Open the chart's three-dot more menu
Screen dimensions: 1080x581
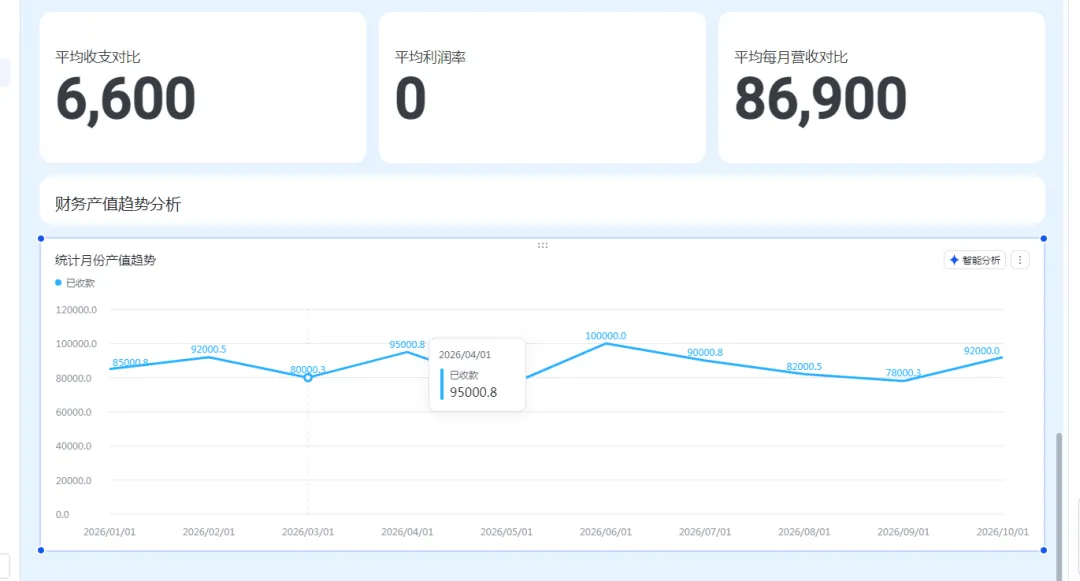[1020, 260]
